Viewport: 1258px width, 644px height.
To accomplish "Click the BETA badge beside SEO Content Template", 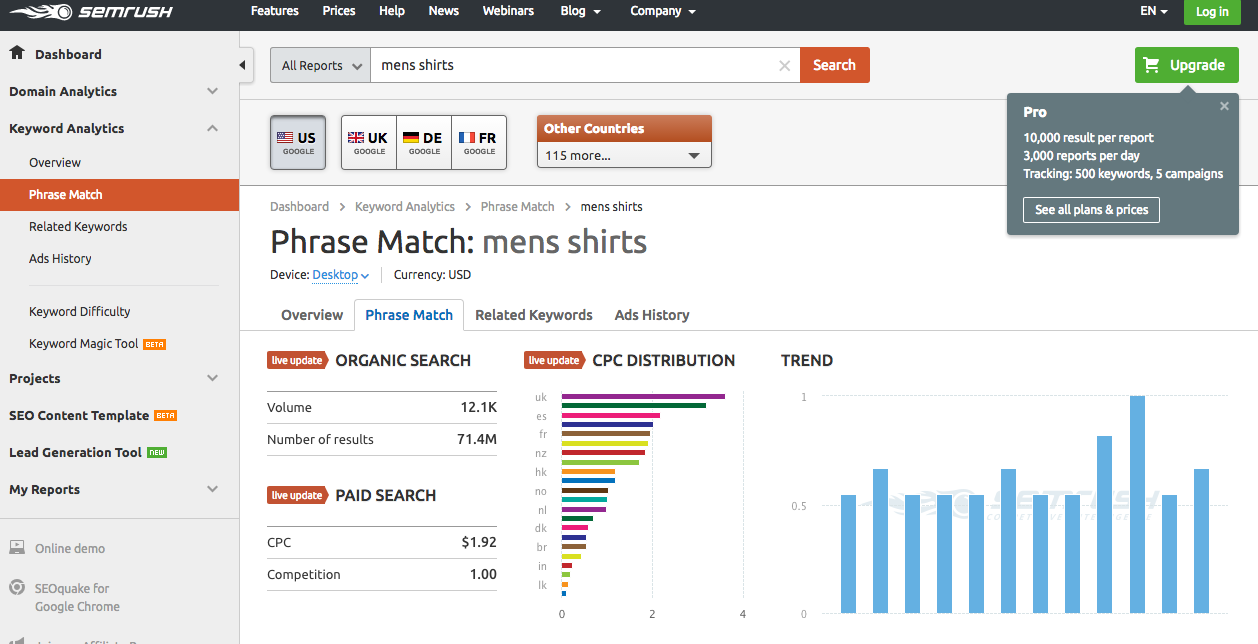I will [x=165, y=416].
